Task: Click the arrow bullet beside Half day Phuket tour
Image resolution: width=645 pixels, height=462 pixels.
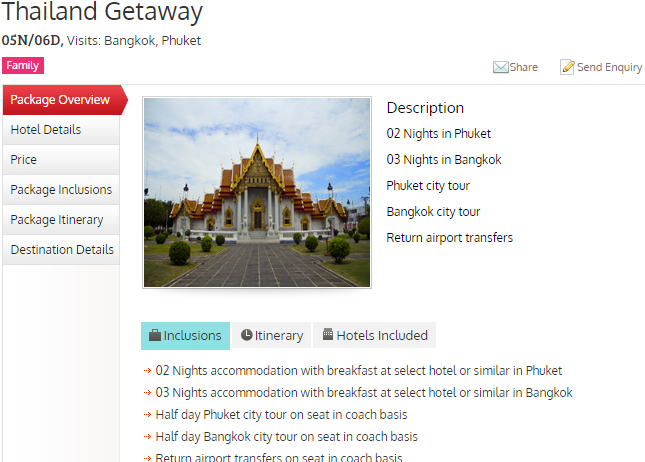Action: click(x=147, y=415)
